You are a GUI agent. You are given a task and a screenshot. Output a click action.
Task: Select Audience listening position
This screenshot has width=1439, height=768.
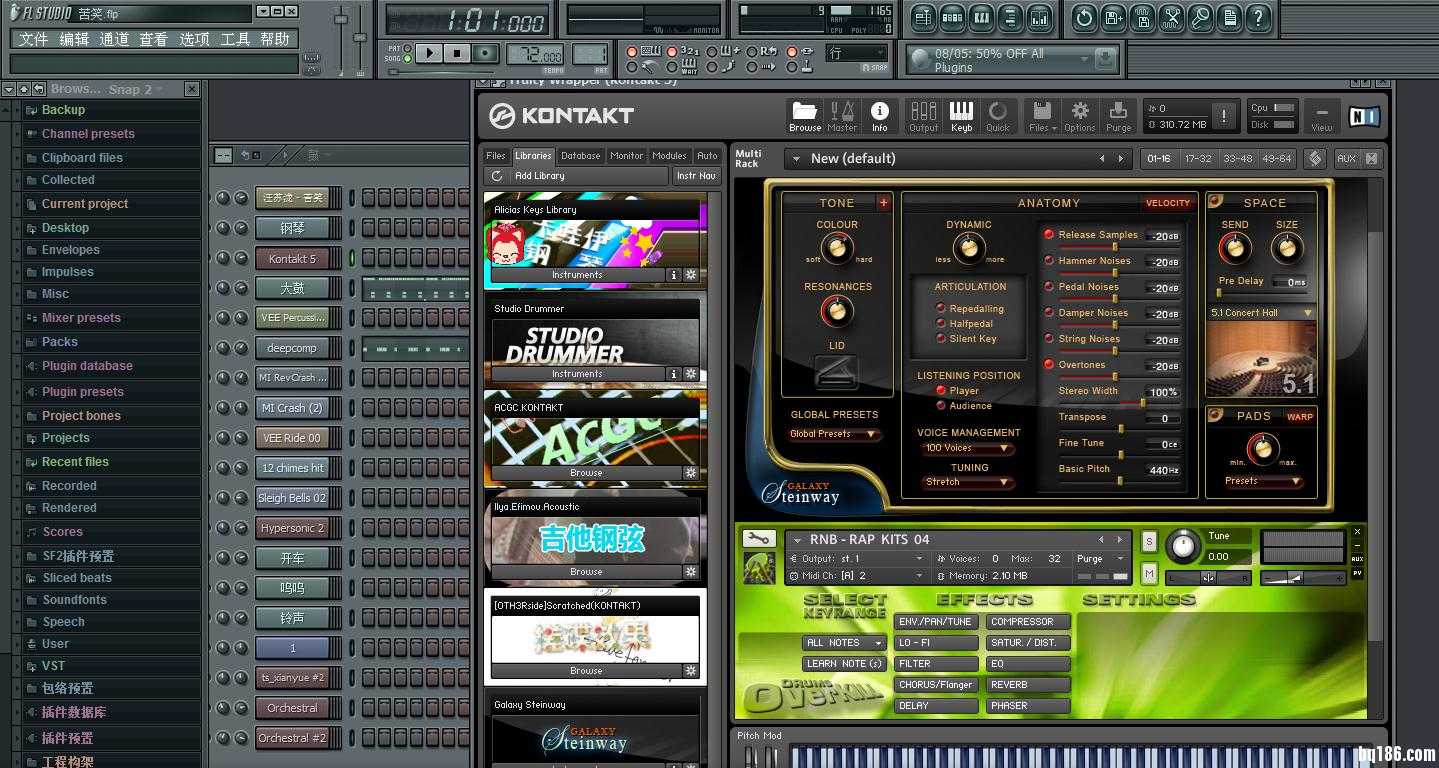tap(941, 406)
